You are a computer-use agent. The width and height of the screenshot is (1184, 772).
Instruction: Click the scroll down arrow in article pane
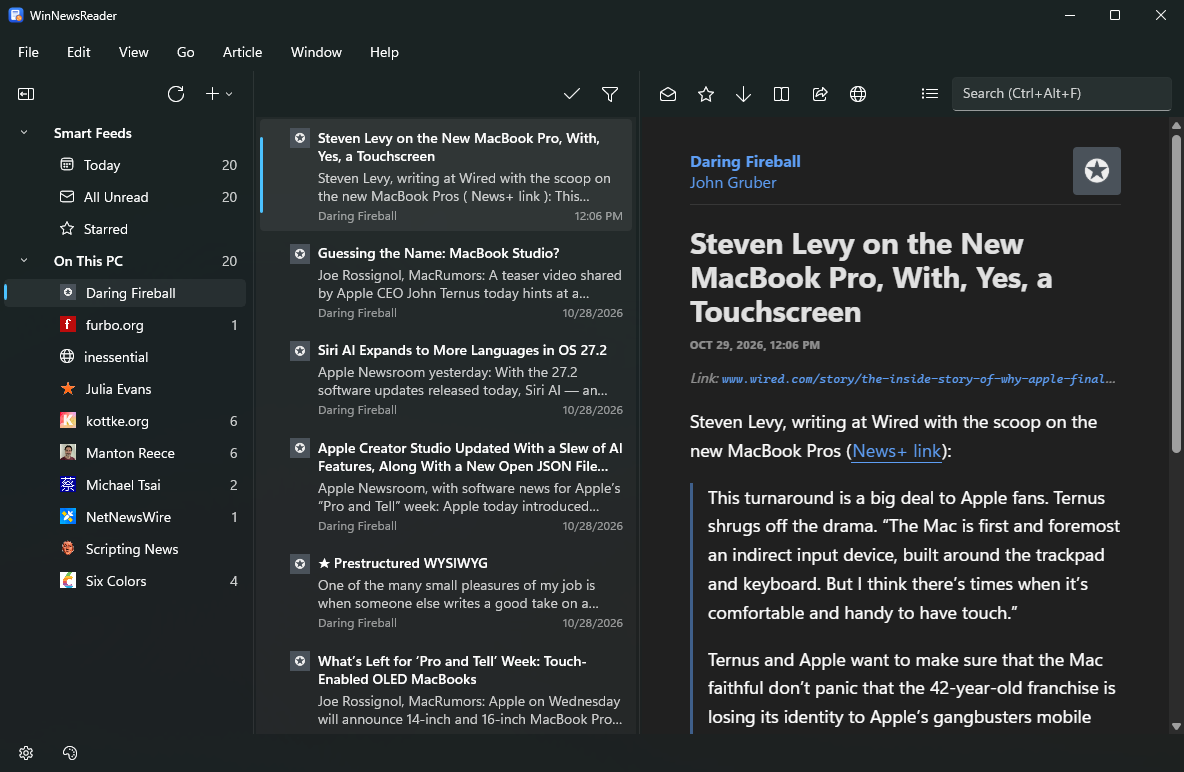click(x=1176, y=727)
